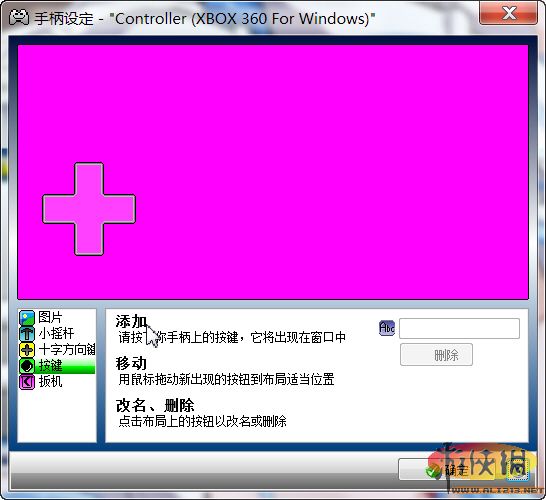Image resolution: width=546 pixels, height=500 pixels.
Task: Click the gamepad icon in the title bar
Action: click(18, 18)
